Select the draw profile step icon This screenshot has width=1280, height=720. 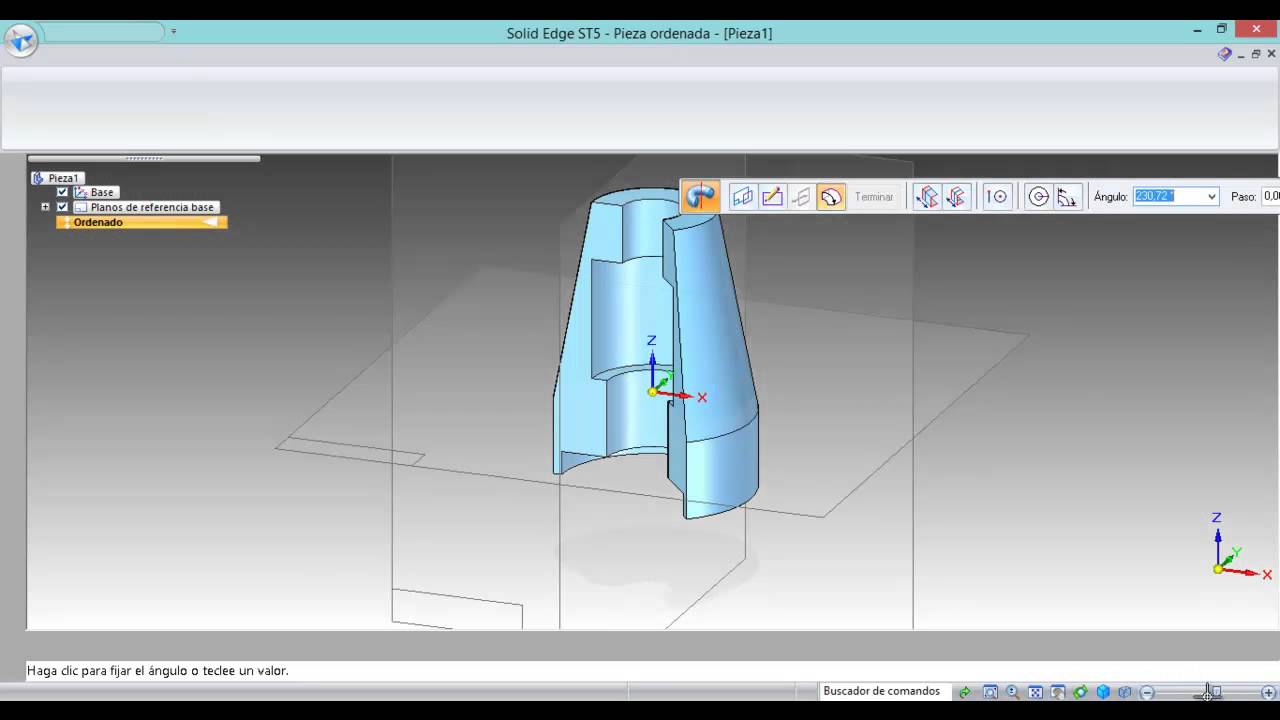[x=772, y=197]
